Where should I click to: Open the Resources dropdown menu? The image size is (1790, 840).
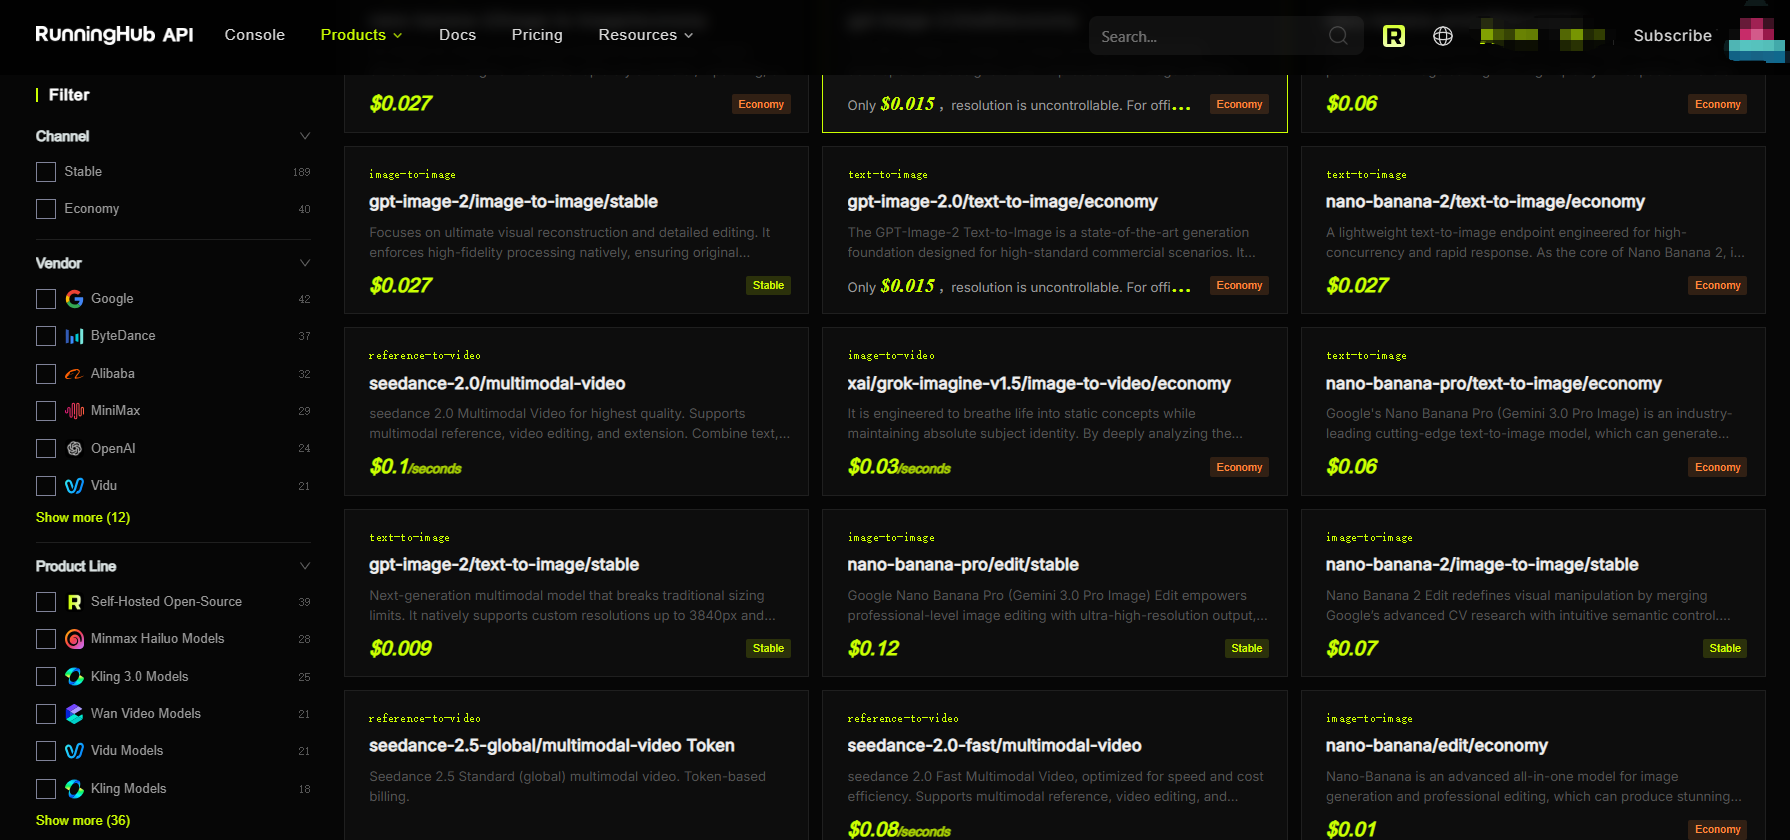(x=646, y=35)
